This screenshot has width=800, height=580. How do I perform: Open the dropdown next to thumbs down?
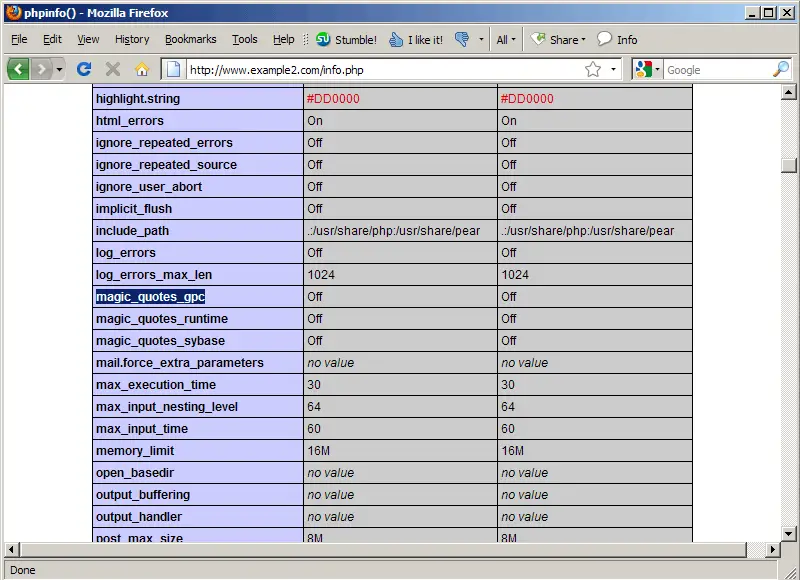pyautogui.click(x=481, y=39)
